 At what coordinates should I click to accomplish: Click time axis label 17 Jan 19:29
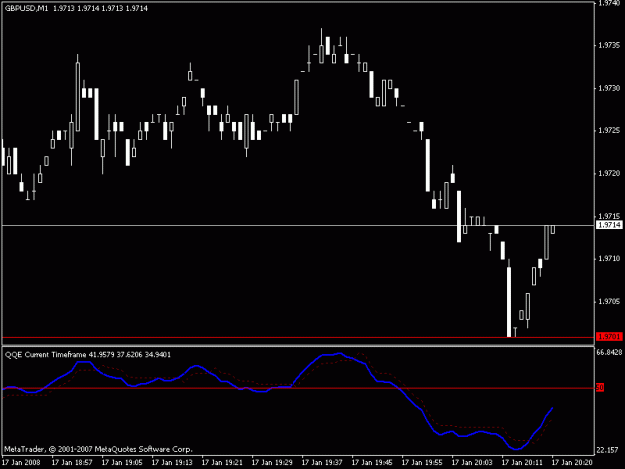(x=272, y=462)
